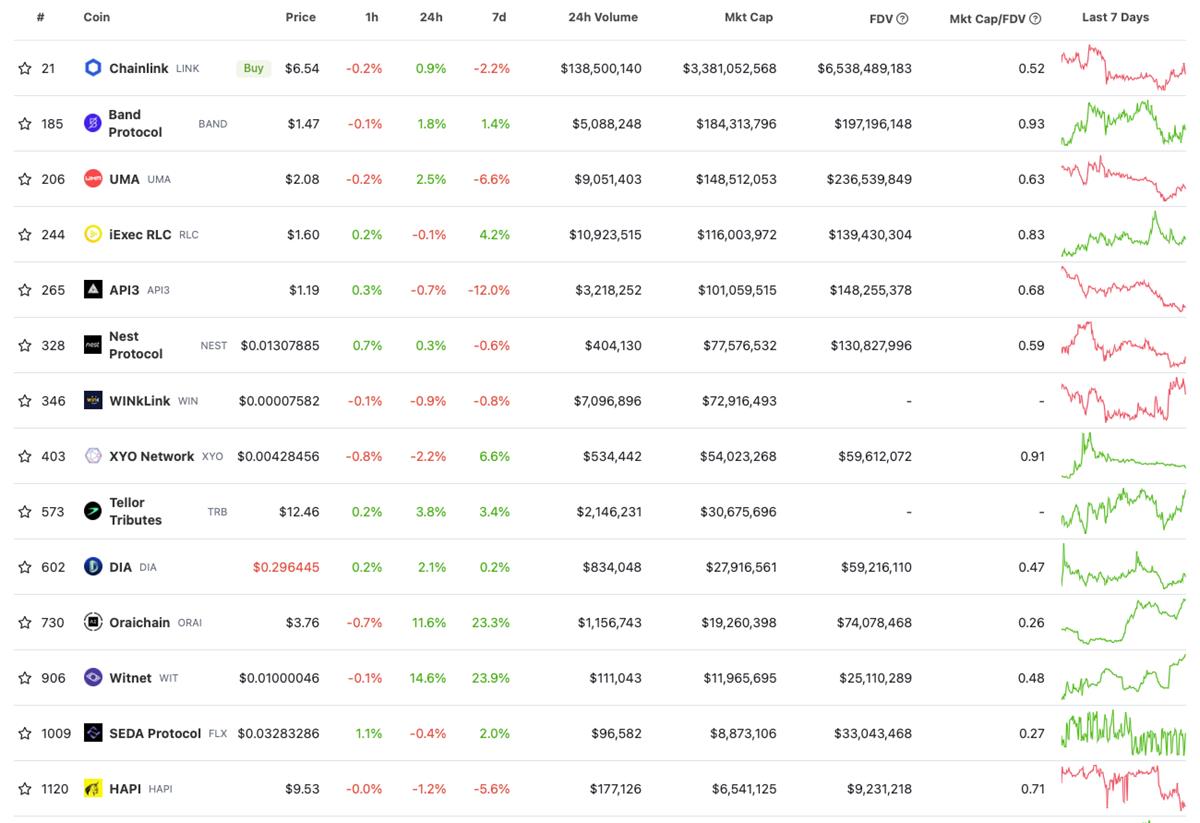
Task: Sort by 24h Volume column header
Action: pyautogui.click(x=602, y=17)
